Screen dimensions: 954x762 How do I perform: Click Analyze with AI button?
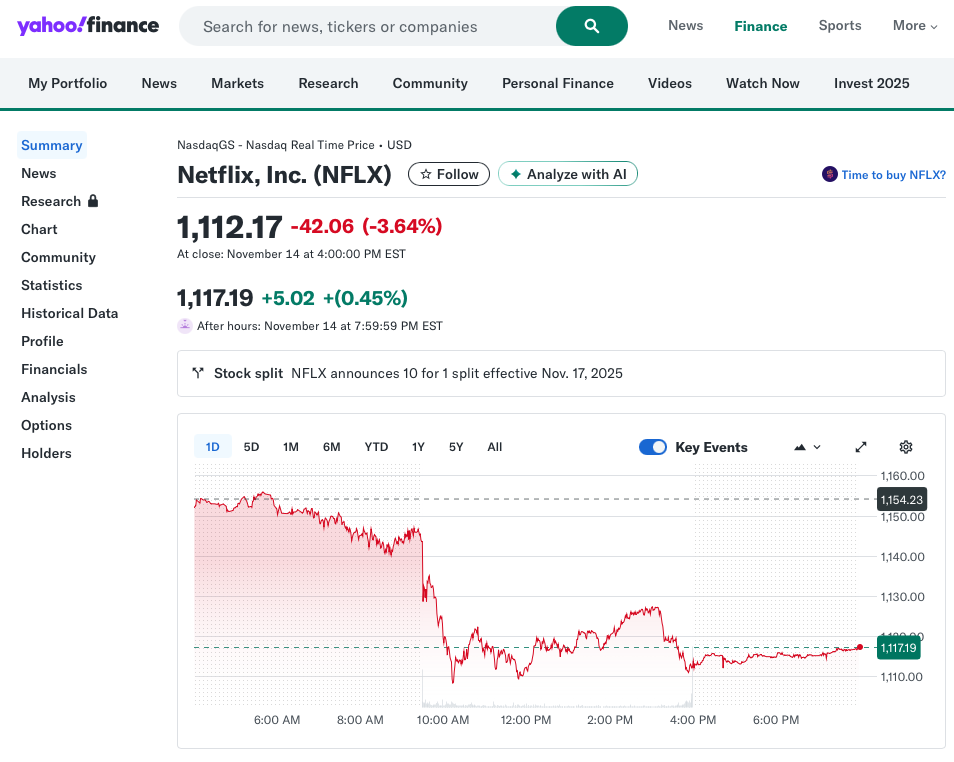coord(568,174)
